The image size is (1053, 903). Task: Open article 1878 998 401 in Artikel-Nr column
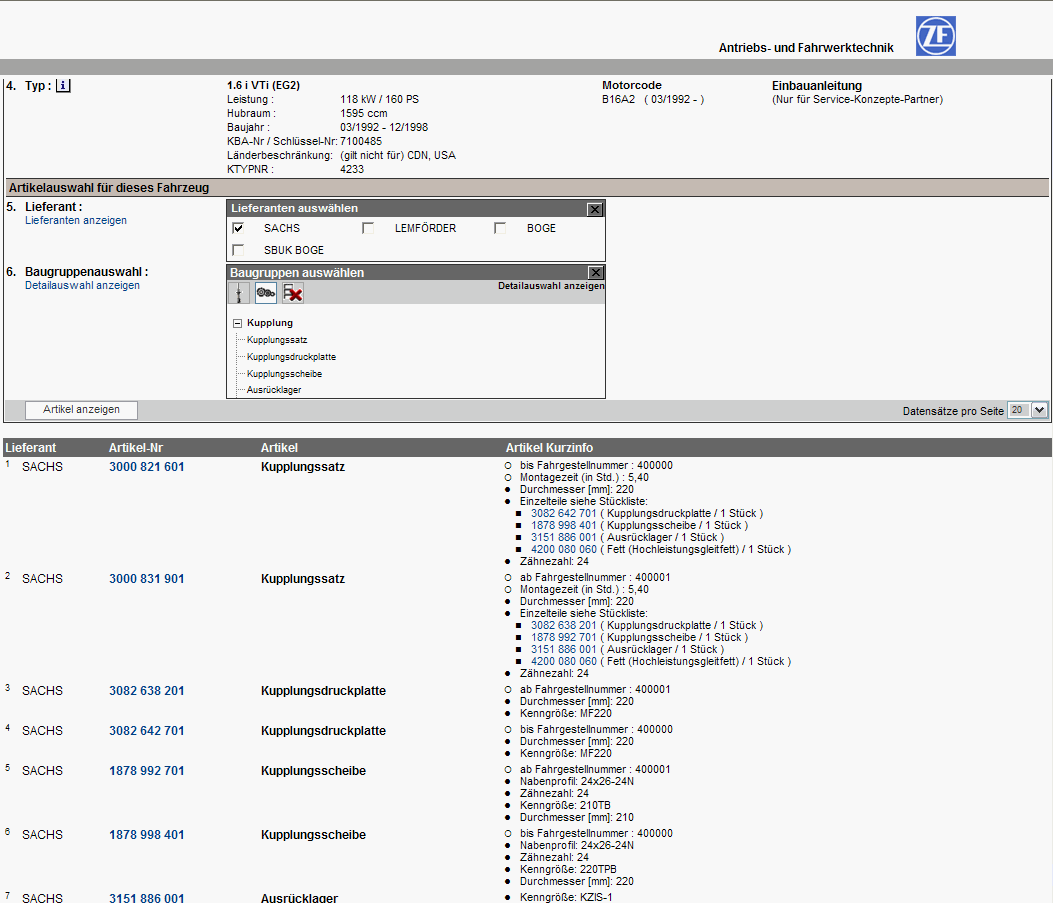pos(146,835)
